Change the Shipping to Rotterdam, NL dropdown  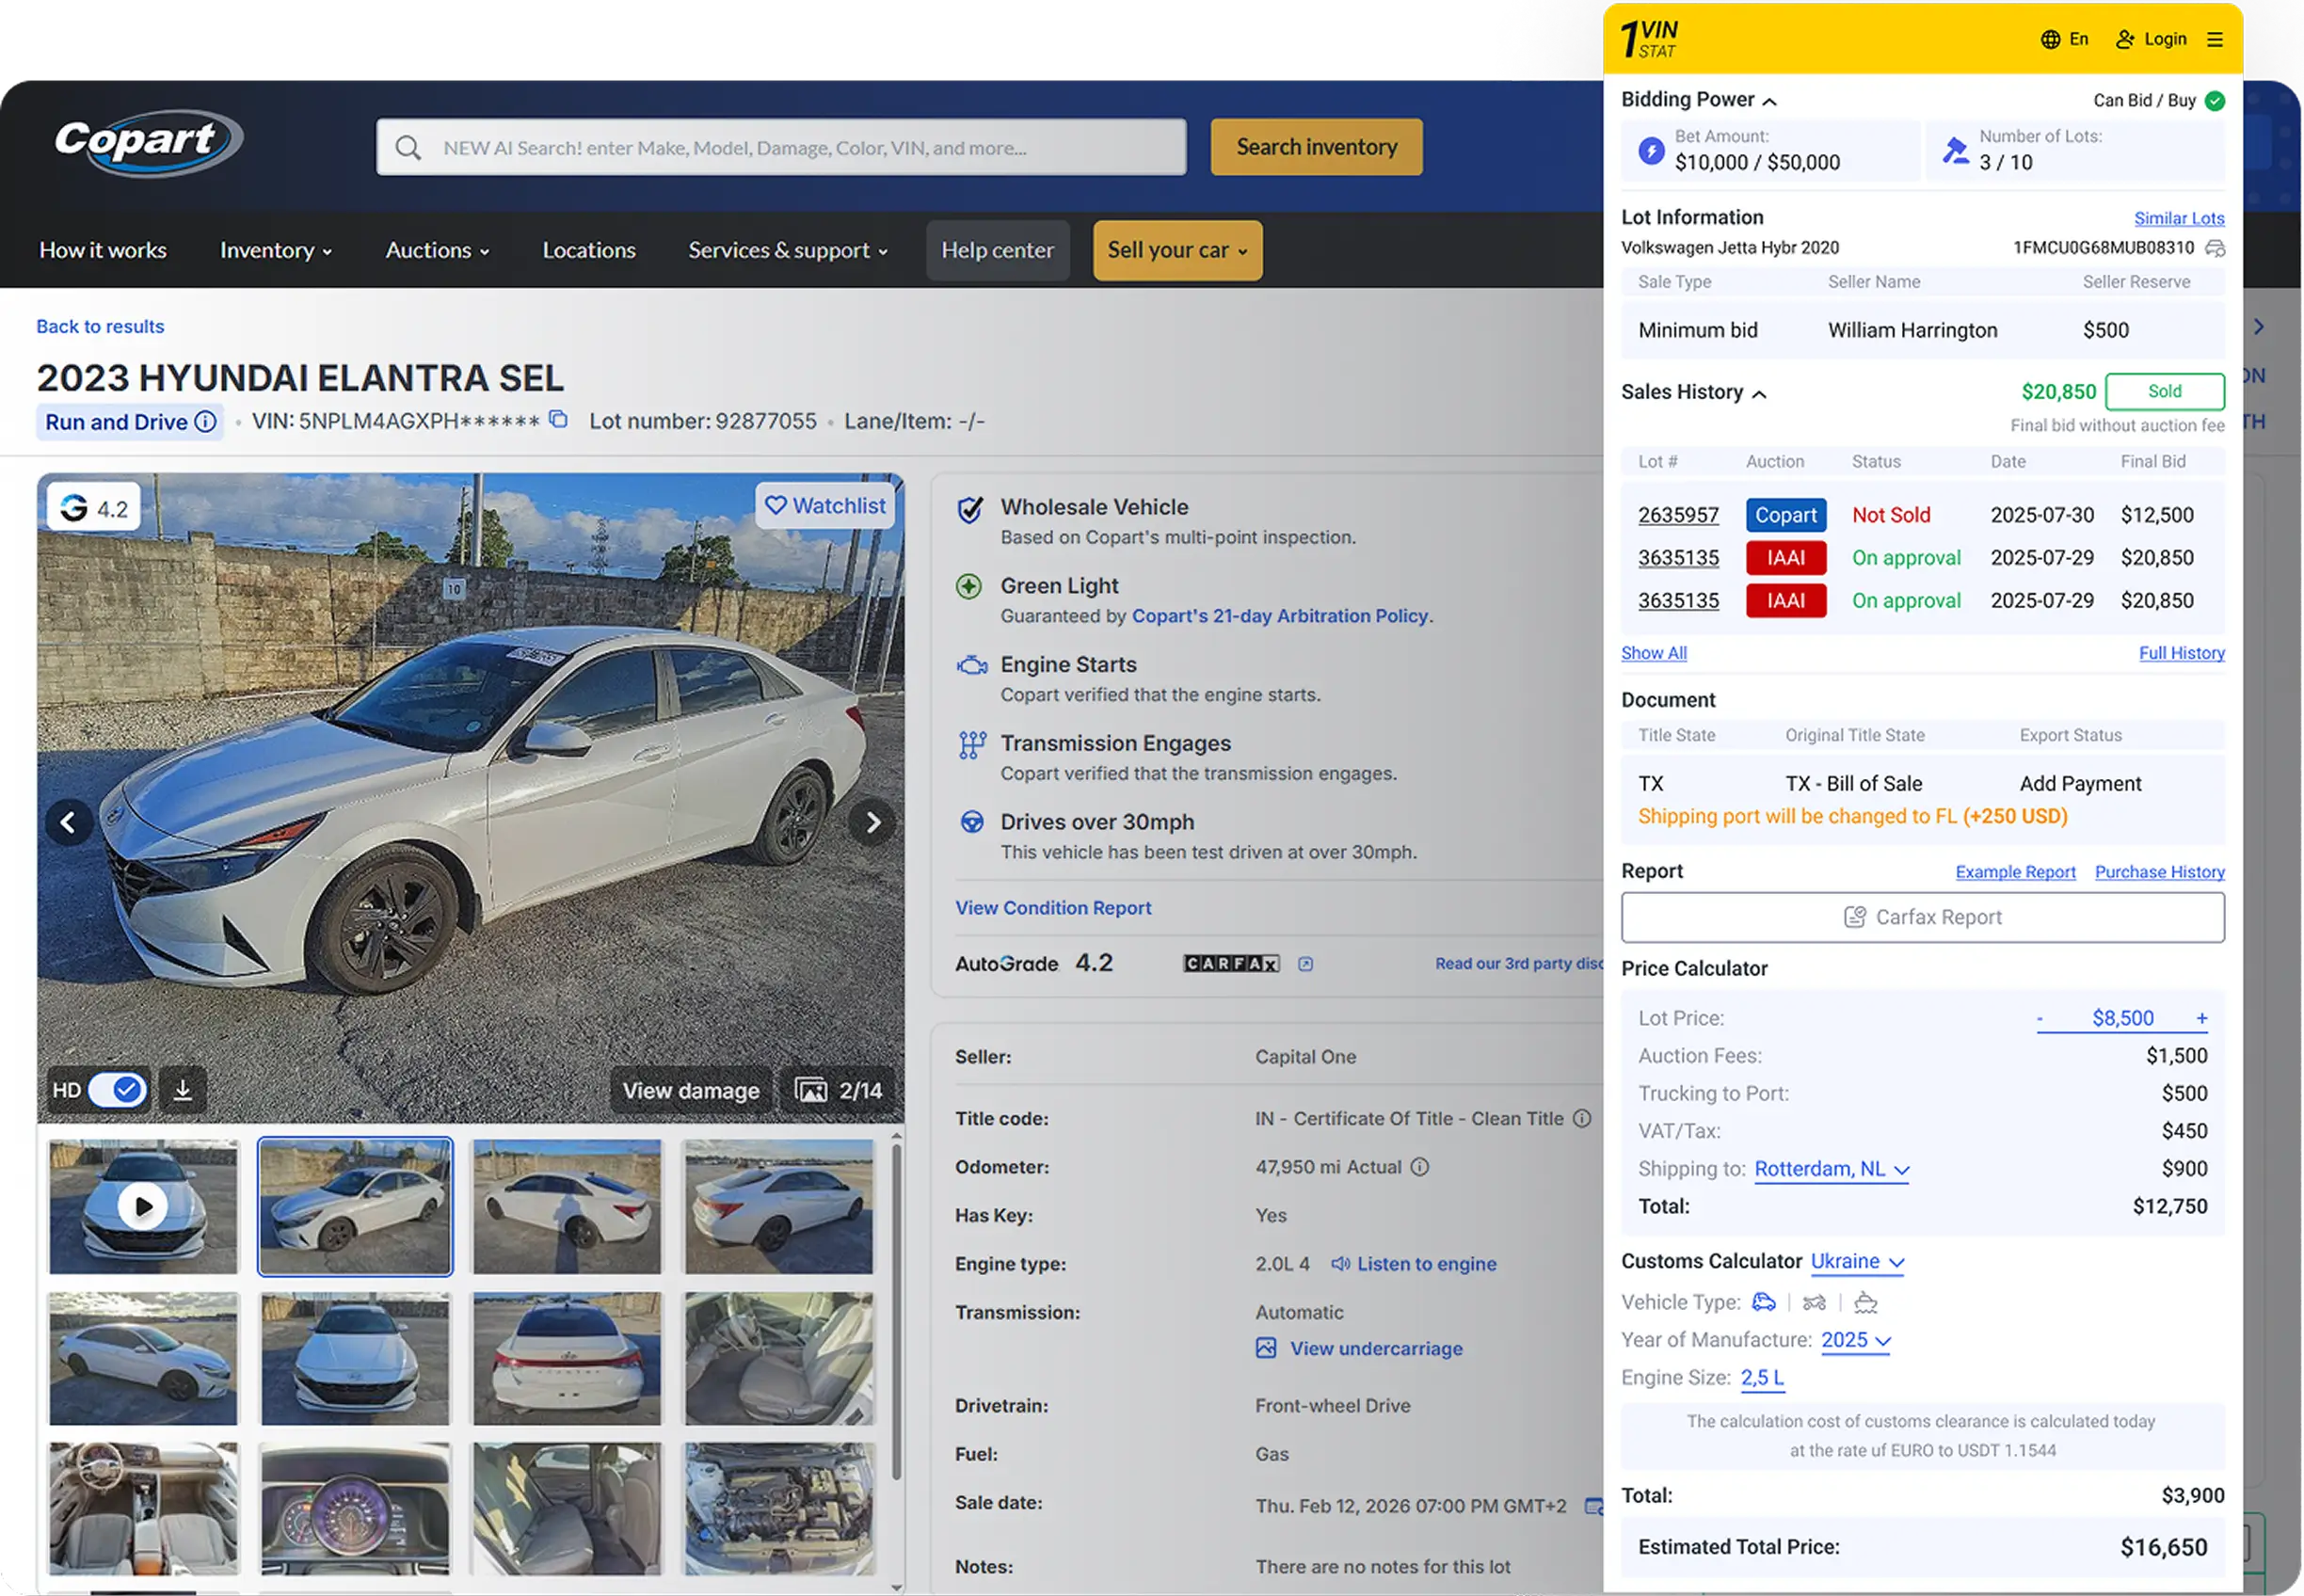coord(1832,1169)
